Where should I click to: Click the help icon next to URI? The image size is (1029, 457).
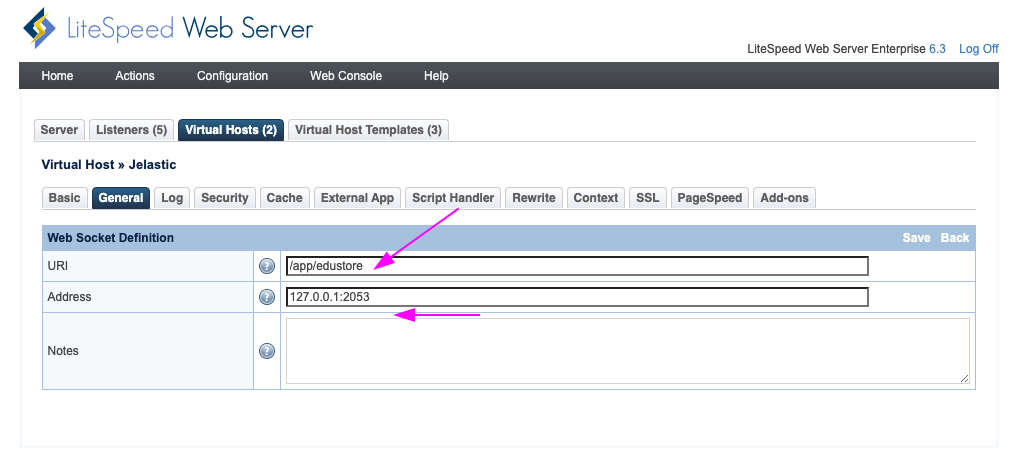coord(267,266)
